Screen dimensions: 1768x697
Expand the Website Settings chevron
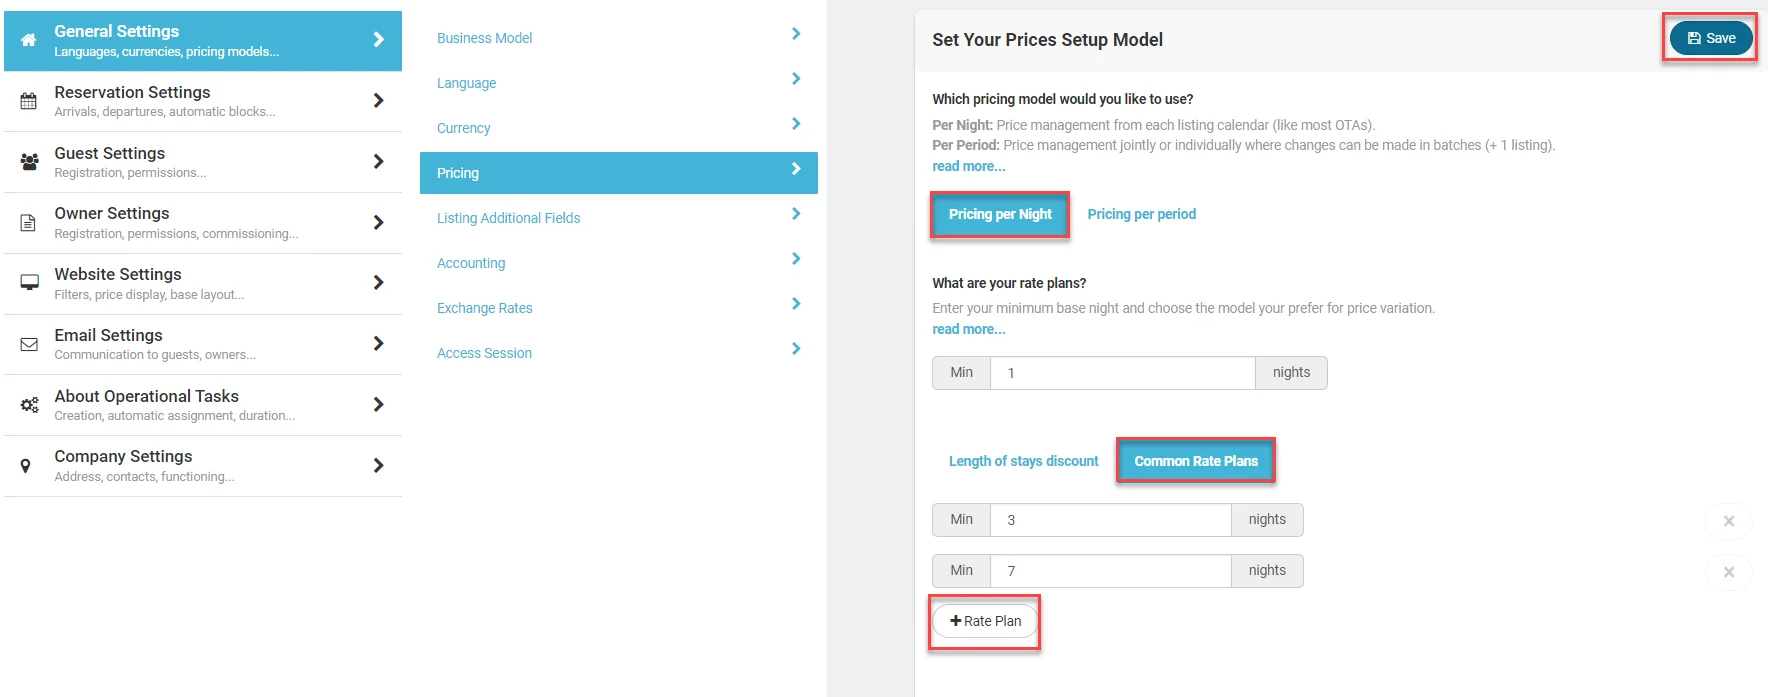378,283
